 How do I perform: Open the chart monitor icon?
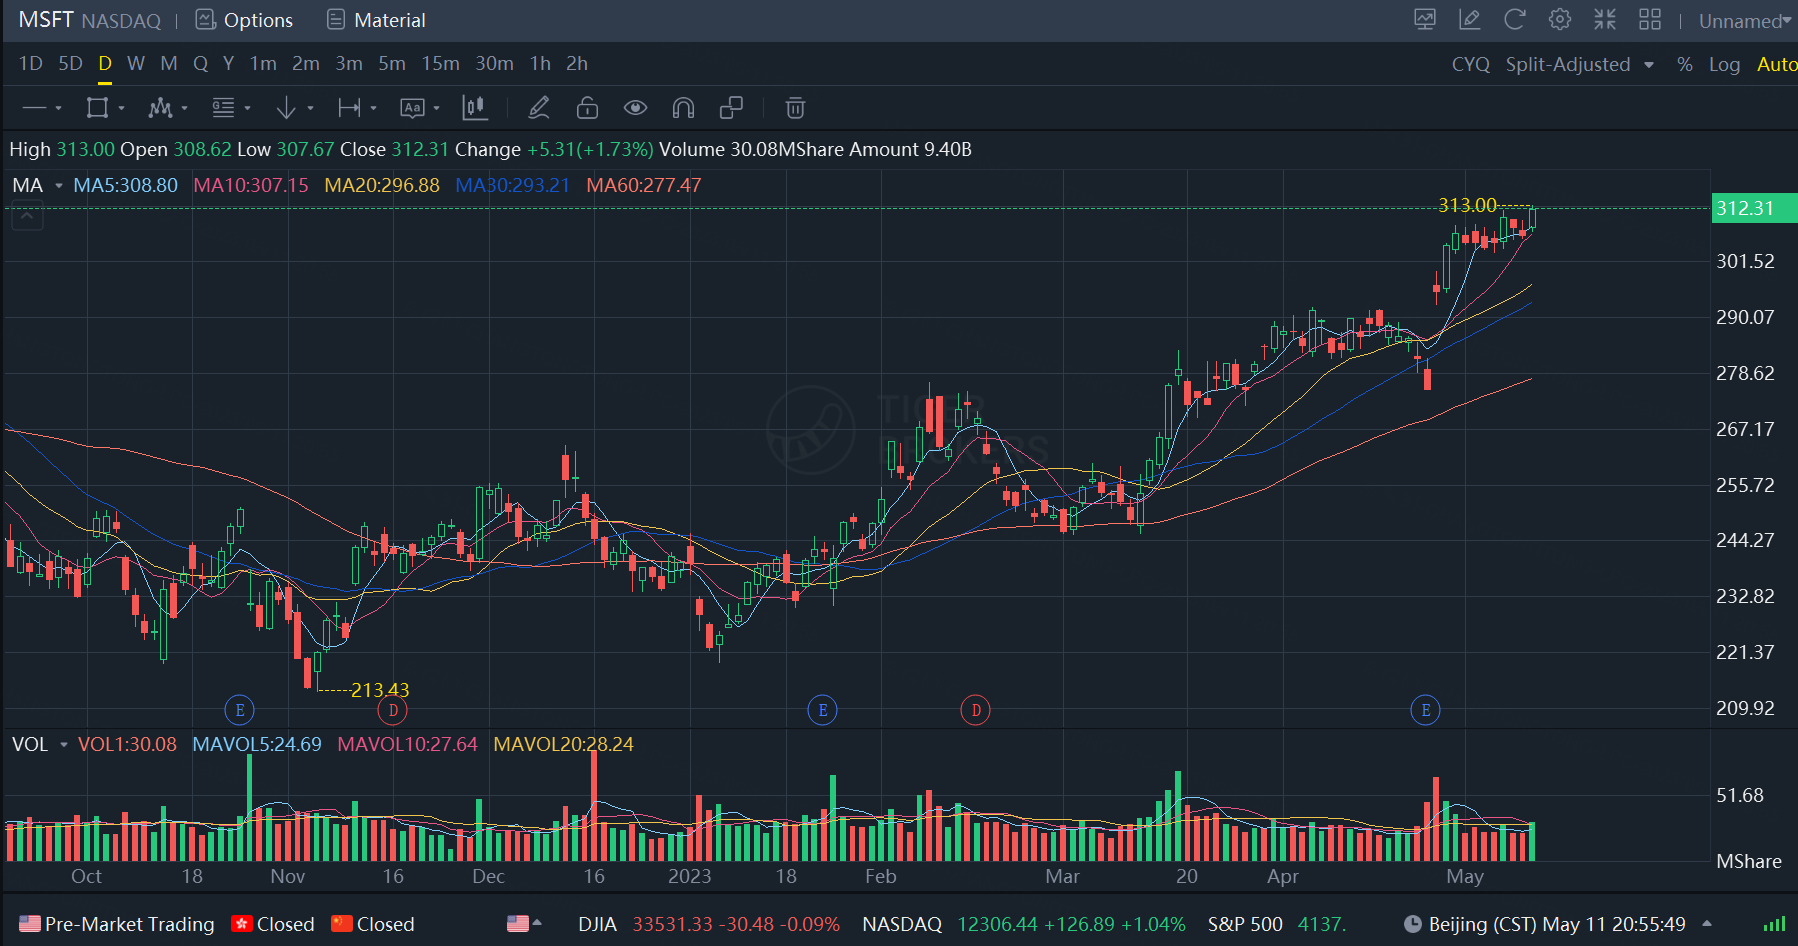click(x=1425, y=20)
